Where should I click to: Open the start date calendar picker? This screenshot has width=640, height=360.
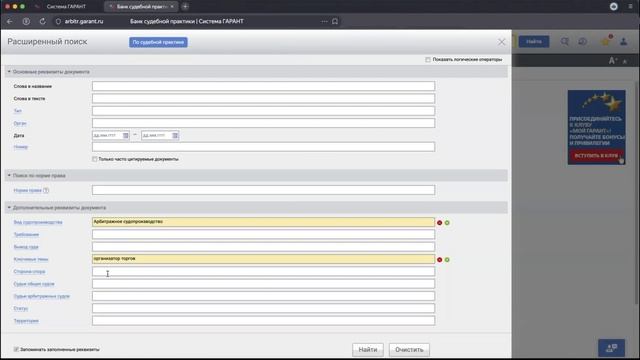point(126,135)
